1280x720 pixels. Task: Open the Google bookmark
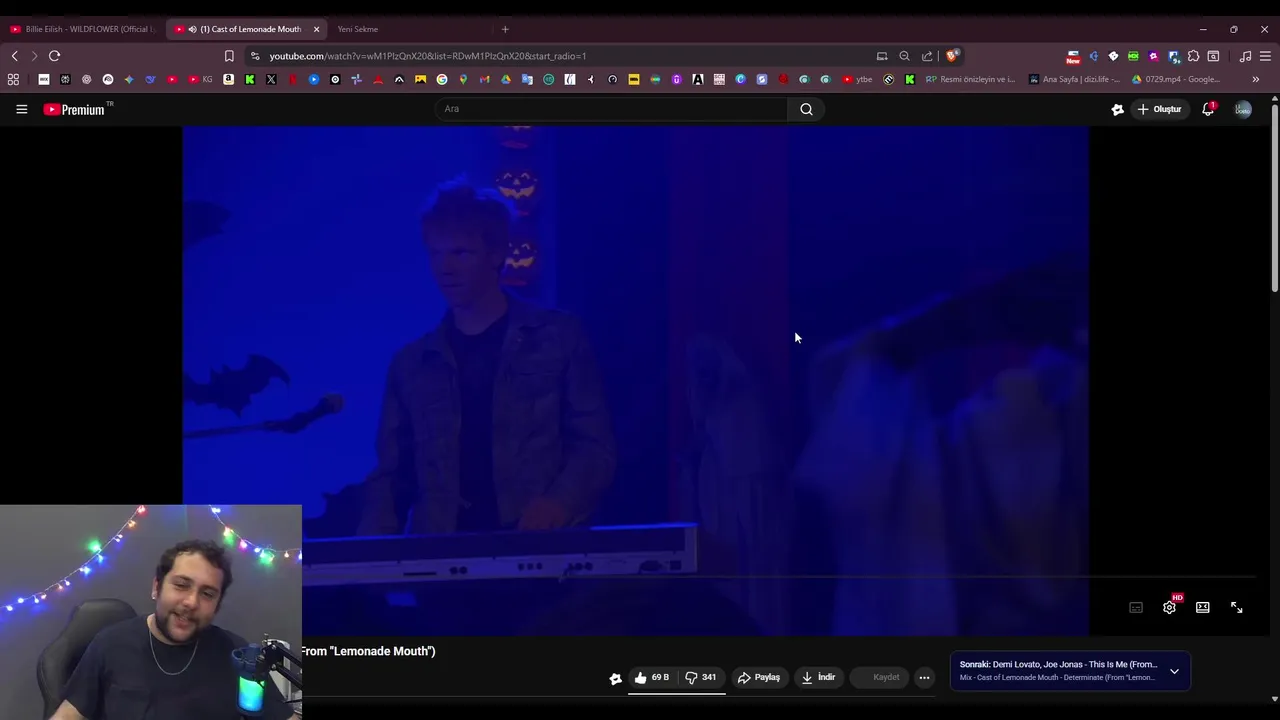[x=442, y=79]
